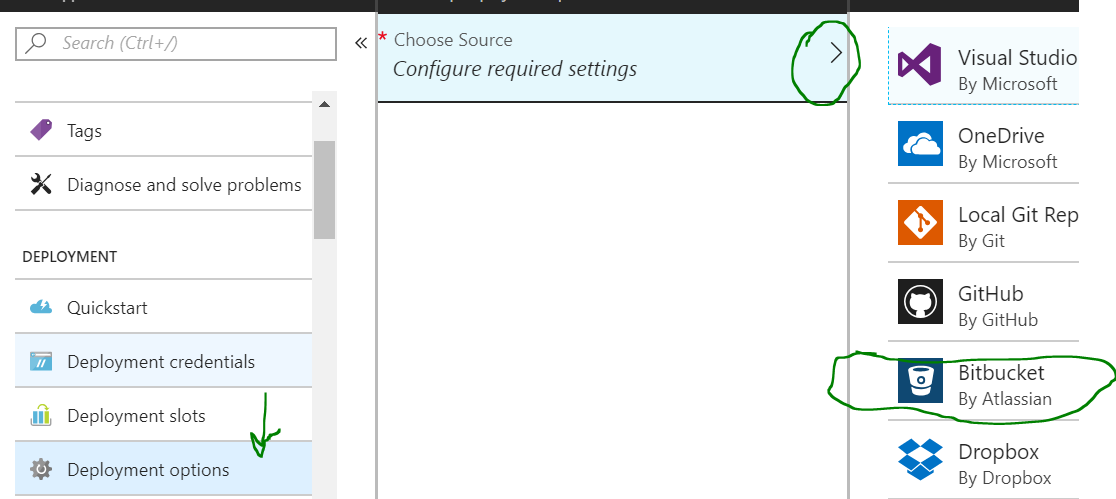Click the Quickstart cloud icon
The image size is (1116, 499).
[x=41, y=308]
